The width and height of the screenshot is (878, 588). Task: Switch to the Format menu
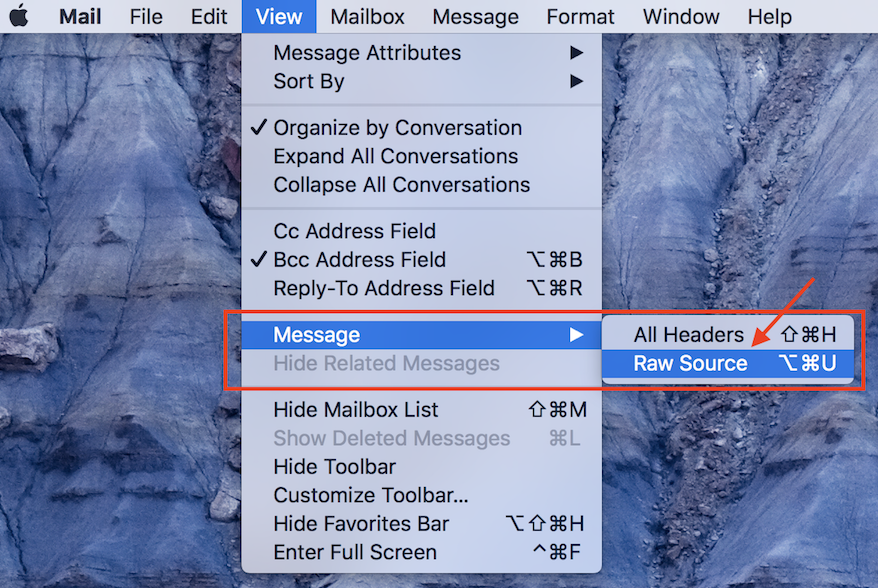pyautogui.click(x=579, y=16)
